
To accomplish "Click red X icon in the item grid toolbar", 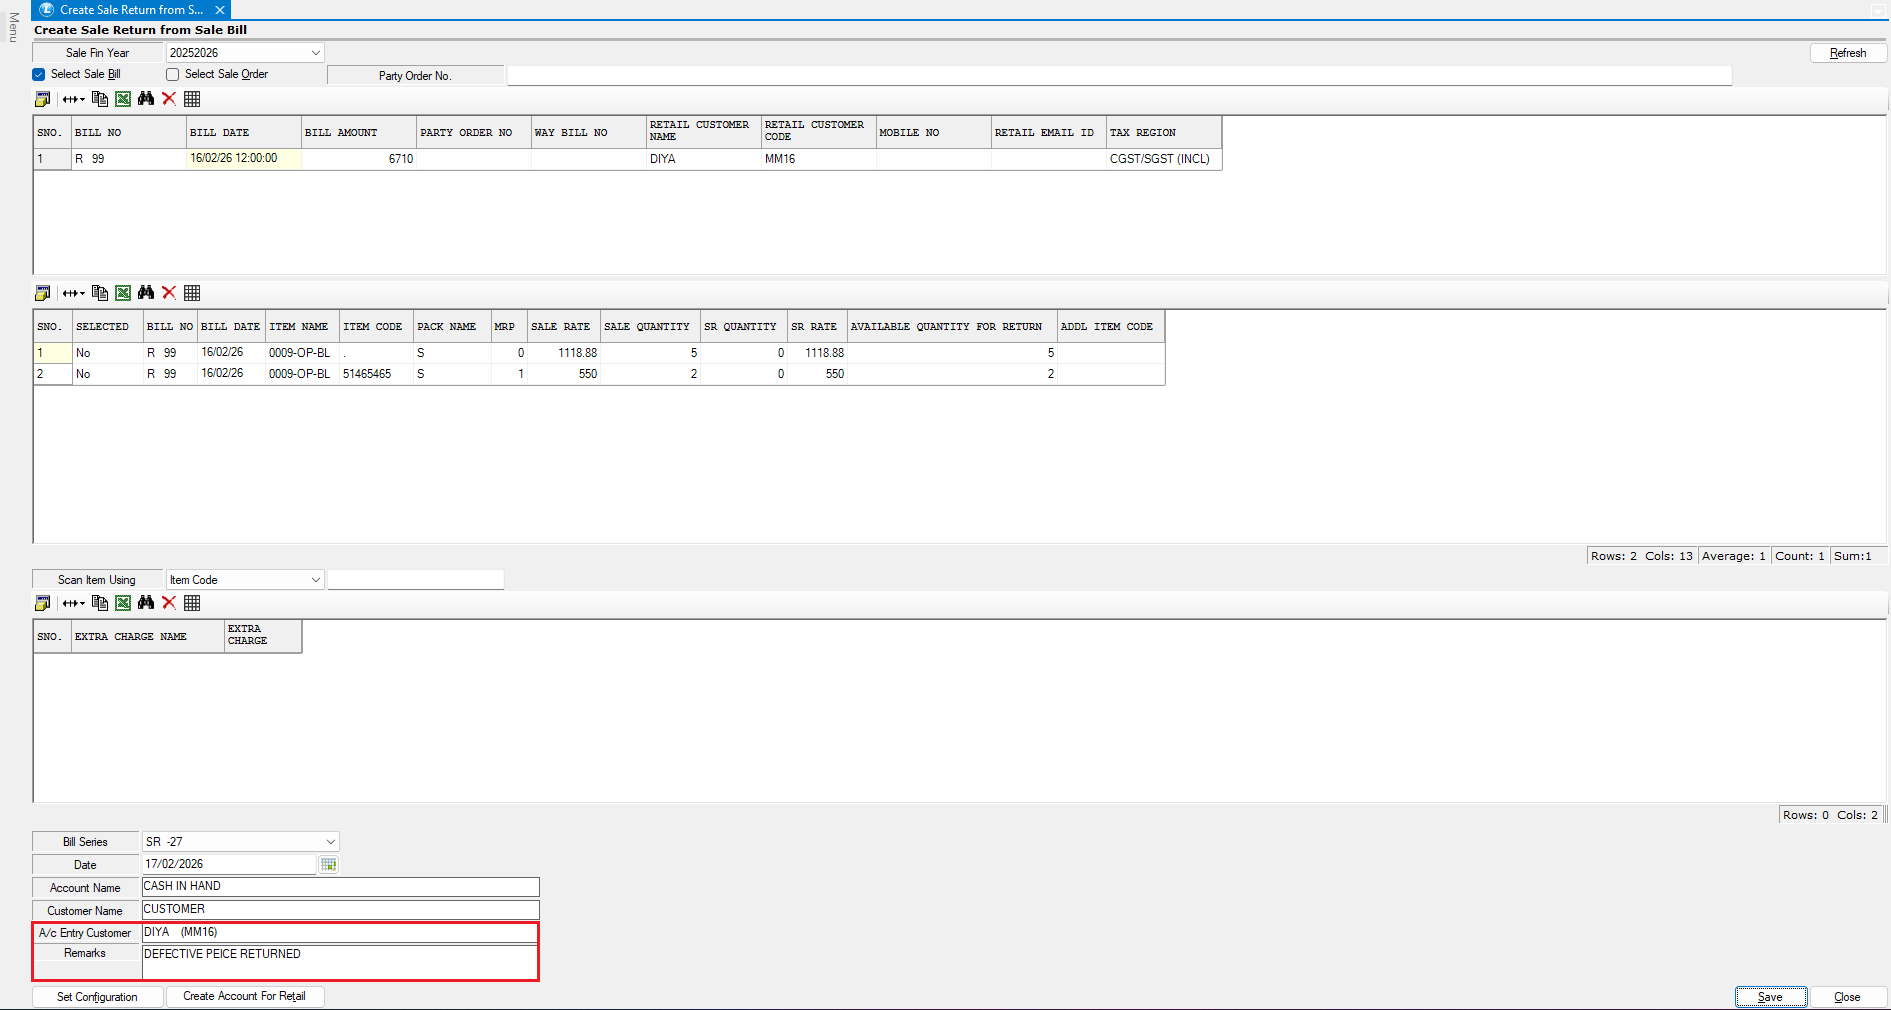I will click(x=169, y=293).
